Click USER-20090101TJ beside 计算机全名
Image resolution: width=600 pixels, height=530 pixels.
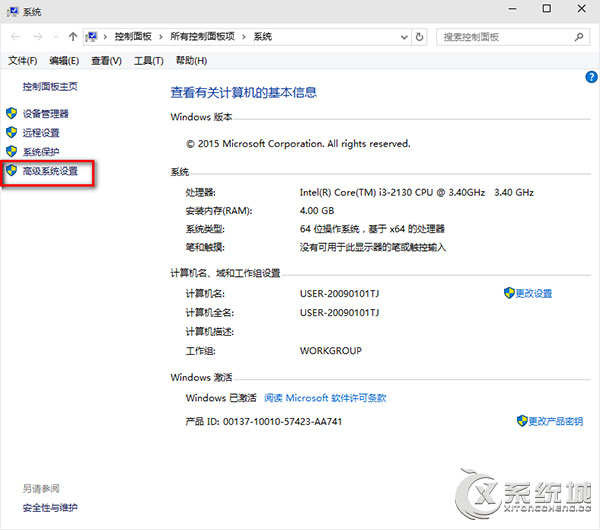(339, 313)
